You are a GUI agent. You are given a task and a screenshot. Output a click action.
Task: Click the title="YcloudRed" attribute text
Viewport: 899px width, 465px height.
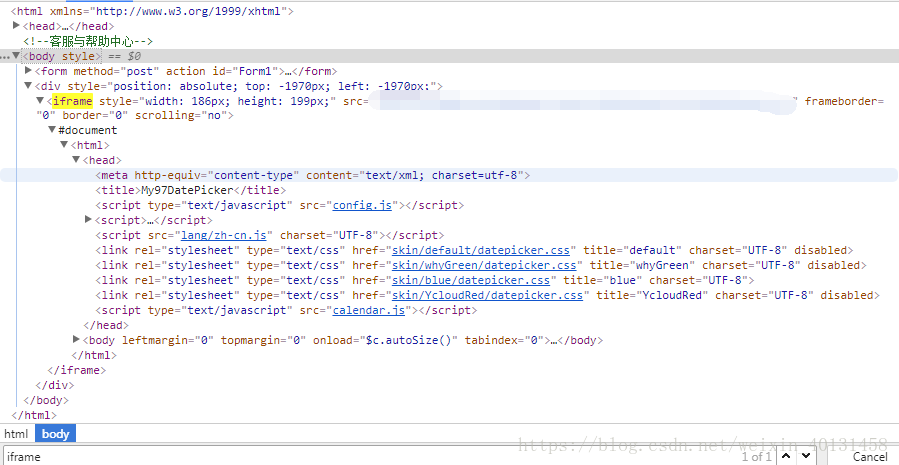tap(652, 295)
